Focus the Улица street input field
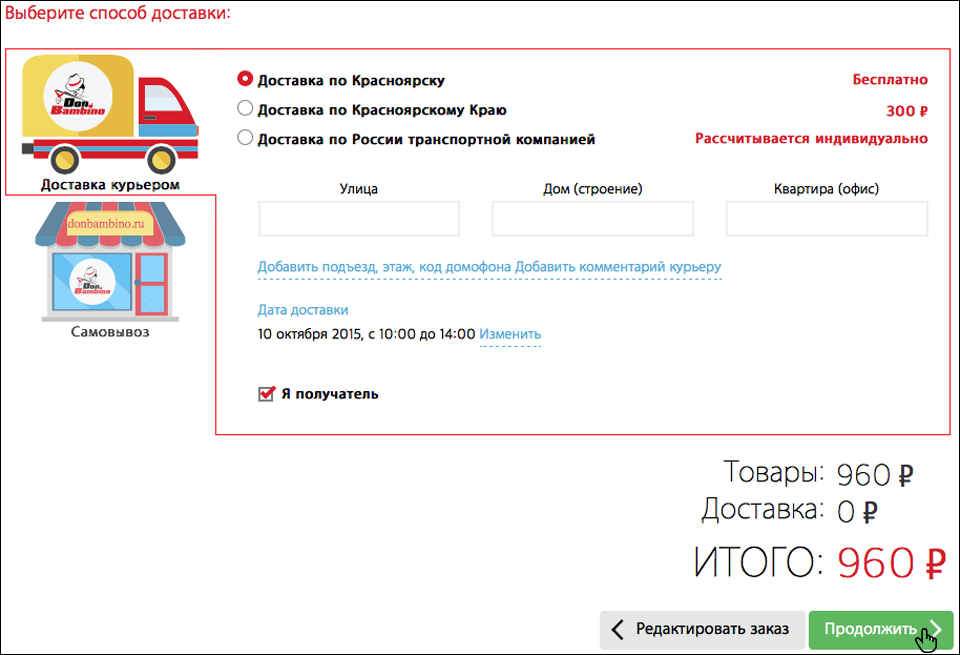This screenshot has width=960, height=655. click(359, 219)
